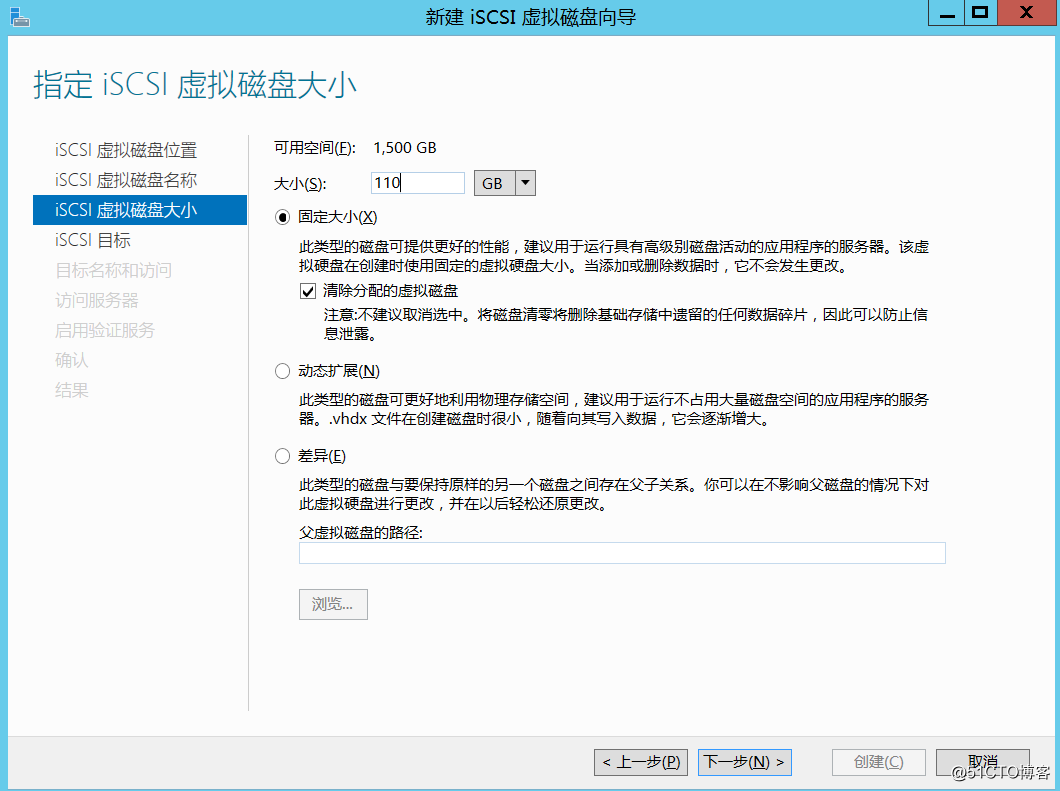This screenshot has height=791, width=1060.
Task: Click the 大小(S): label
Action: click(300, 184)
